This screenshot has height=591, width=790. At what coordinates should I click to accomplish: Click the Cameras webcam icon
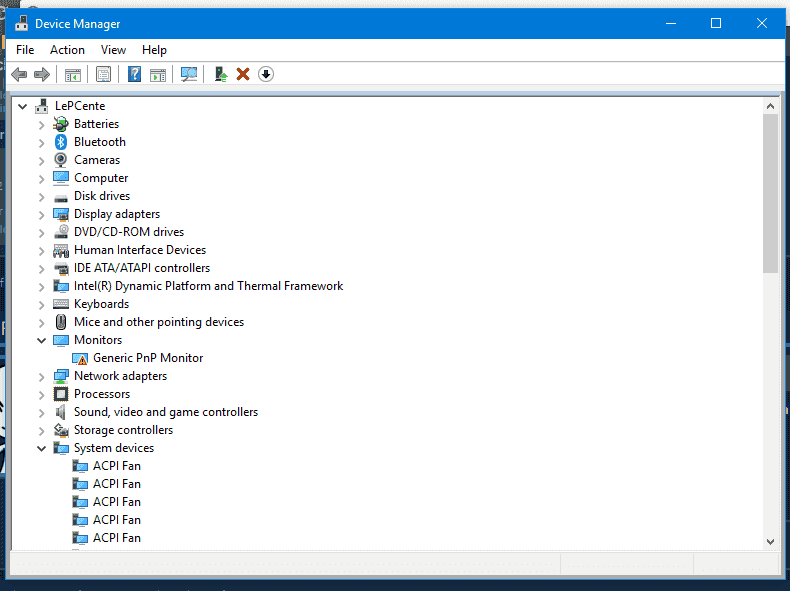pos(61,160)
